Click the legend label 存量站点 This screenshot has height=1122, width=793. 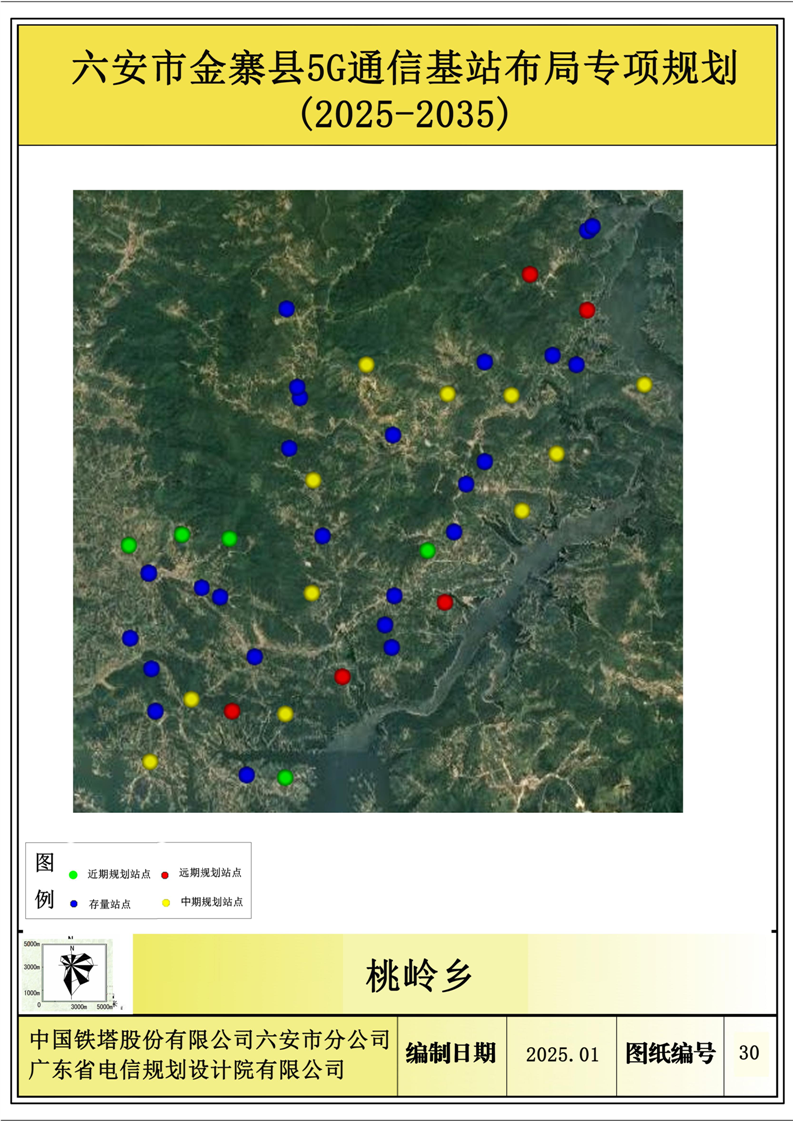(110, 904)
